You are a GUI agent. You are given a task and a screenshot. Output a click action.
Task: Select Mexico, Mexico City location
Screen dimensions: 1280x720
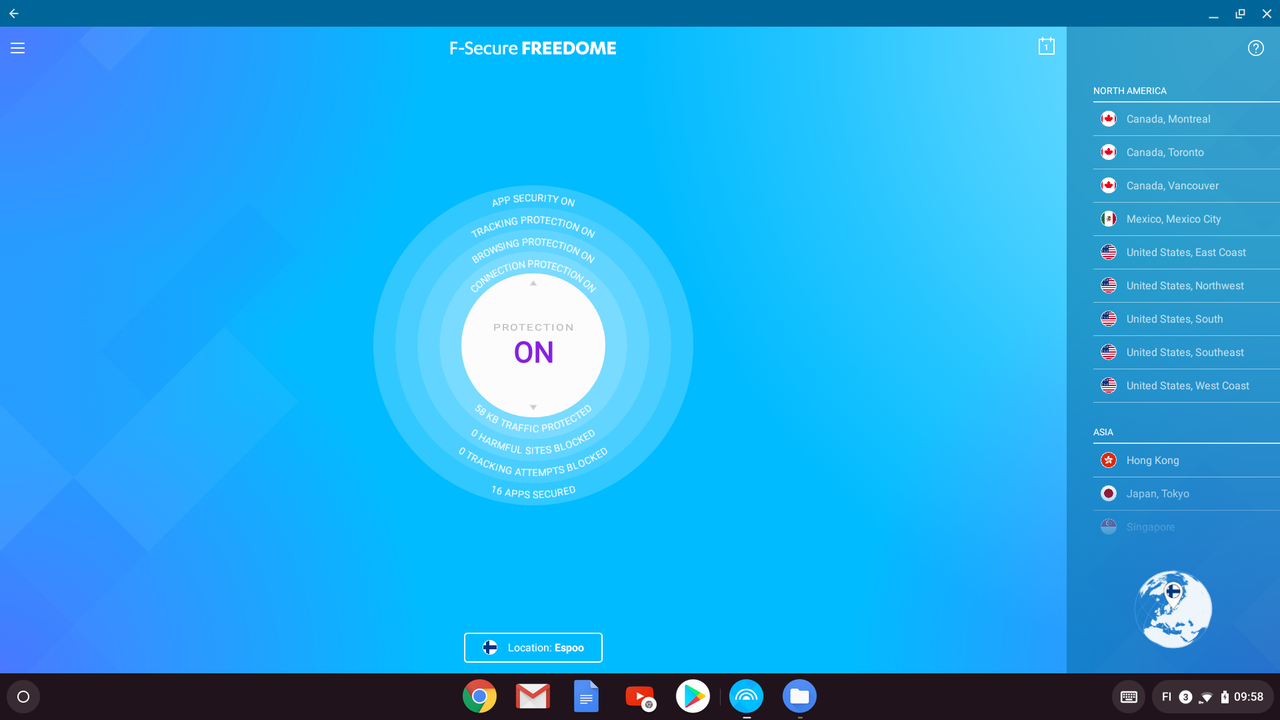click(1186, 219)
